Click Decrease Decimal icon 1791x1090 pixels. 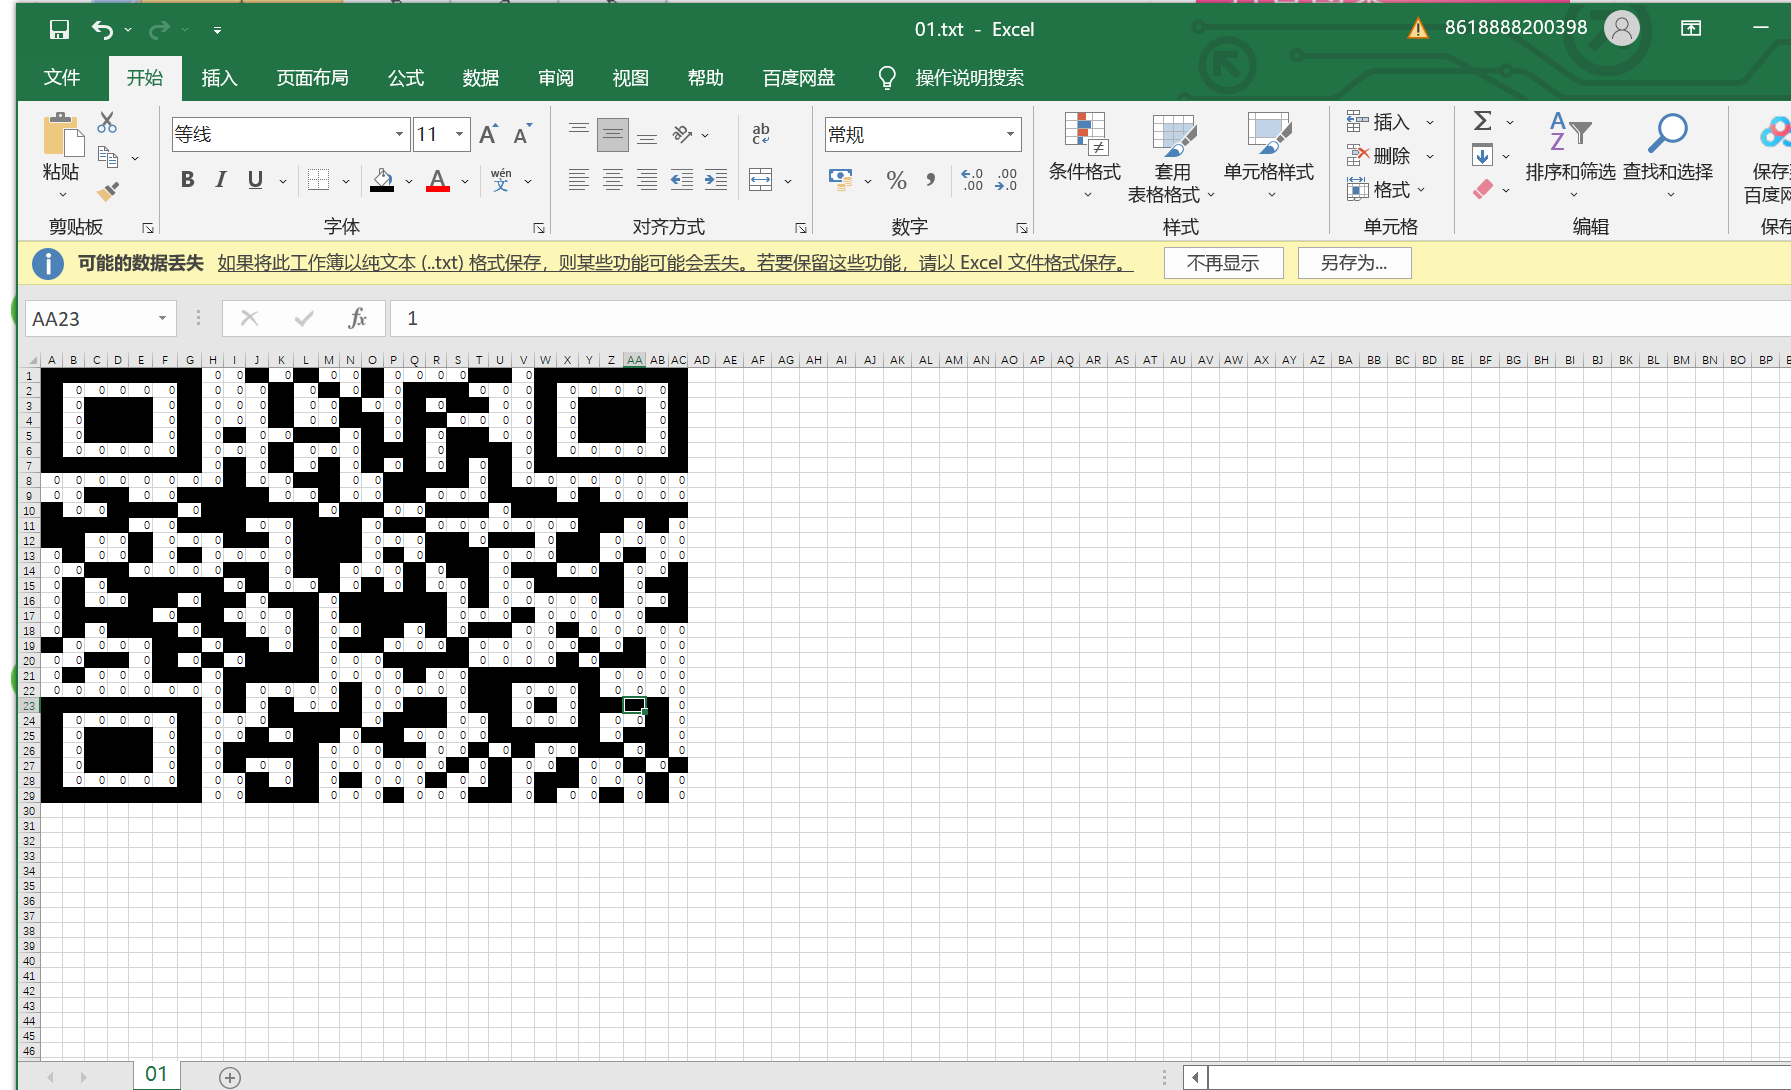1006,180
